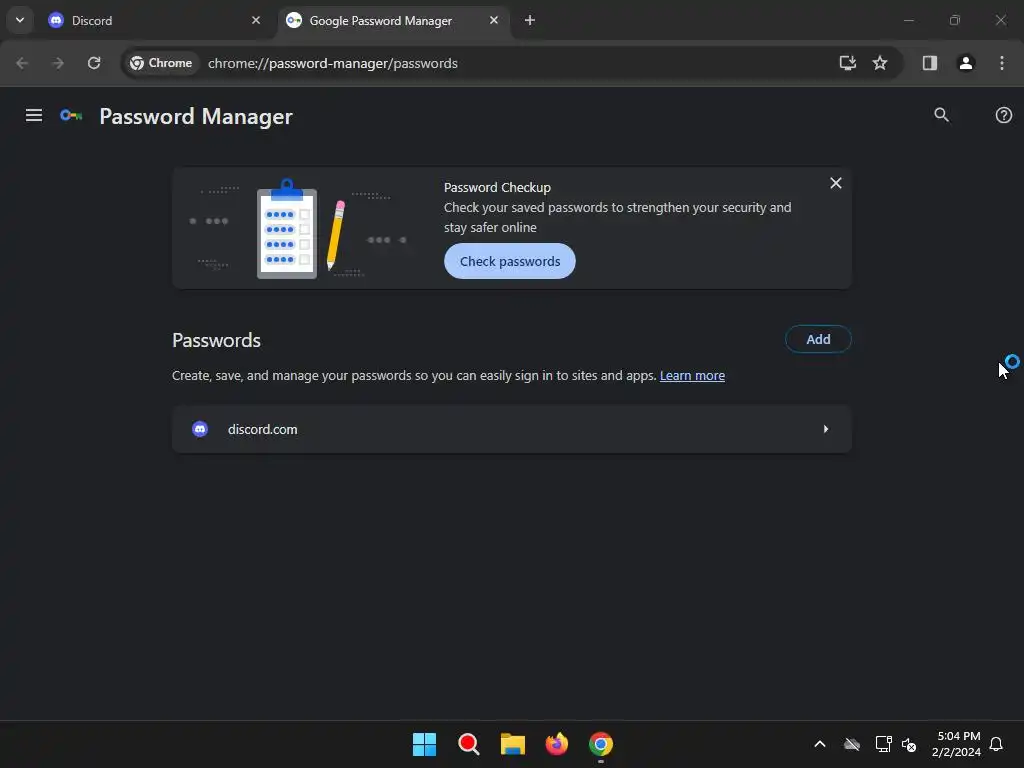Open Chrome's three-dot menu
The height and width of the screenshot is (768, 1024).
coord(1002,63)
